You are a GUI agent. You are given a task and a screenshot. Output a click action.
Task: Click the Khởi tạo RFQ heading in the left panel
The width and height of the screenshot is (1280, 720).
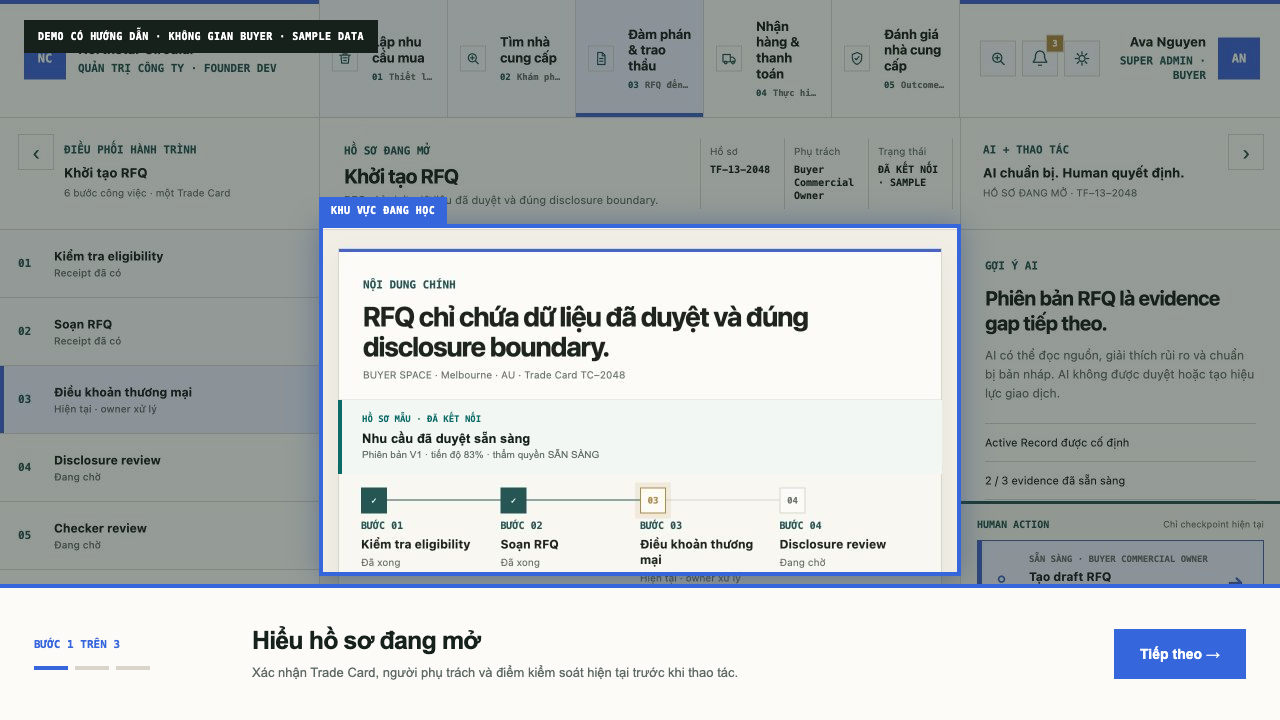[x=105, y=173]
